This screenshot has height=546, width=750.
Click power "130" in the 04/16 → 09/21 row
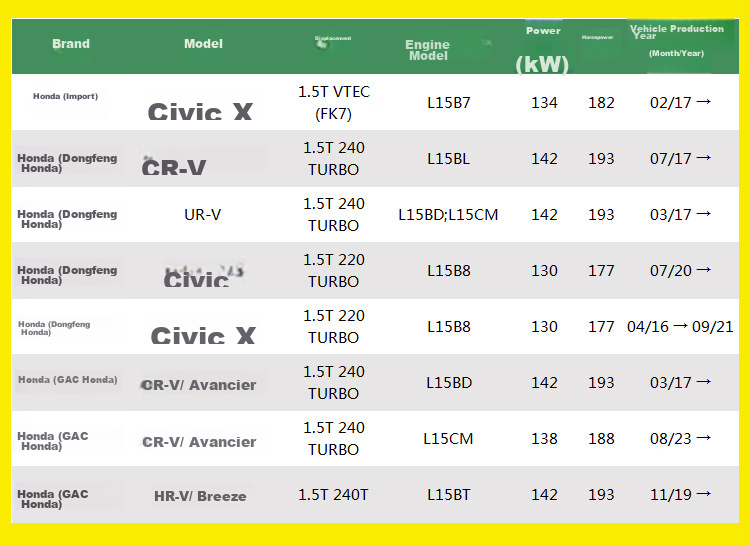[544, 327]
